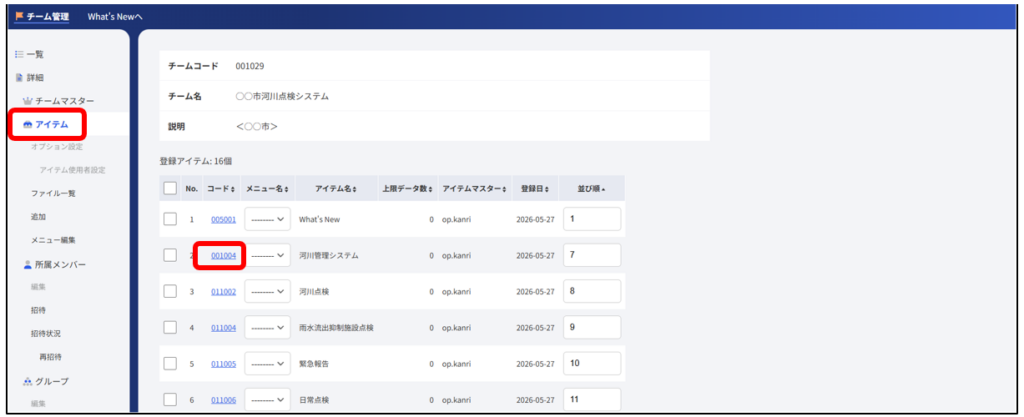Click 追加 in the sidebar
This screenshot has height=417, width=1024.
coord(39,217)
